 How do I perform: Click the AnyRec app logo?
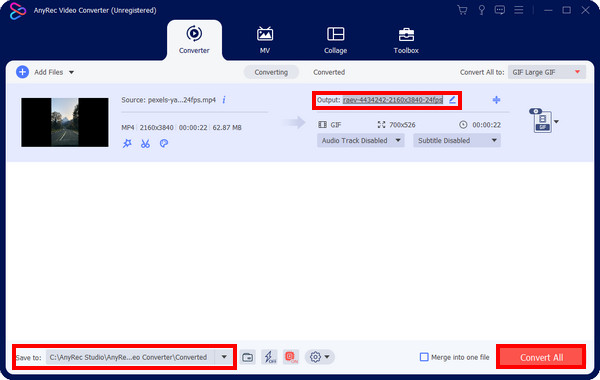click(x=18, y=11)
